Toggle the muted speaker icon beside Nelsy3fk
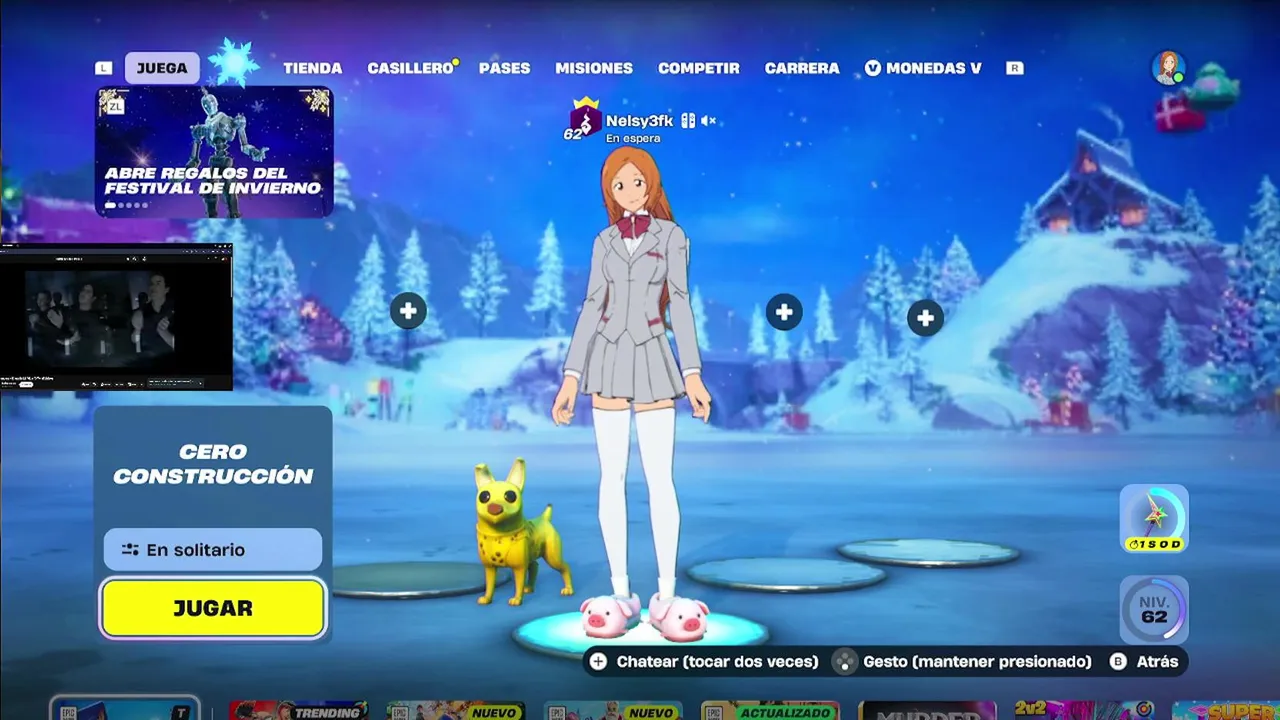This screenshot has height=720, width=1280. pos(708,121)
